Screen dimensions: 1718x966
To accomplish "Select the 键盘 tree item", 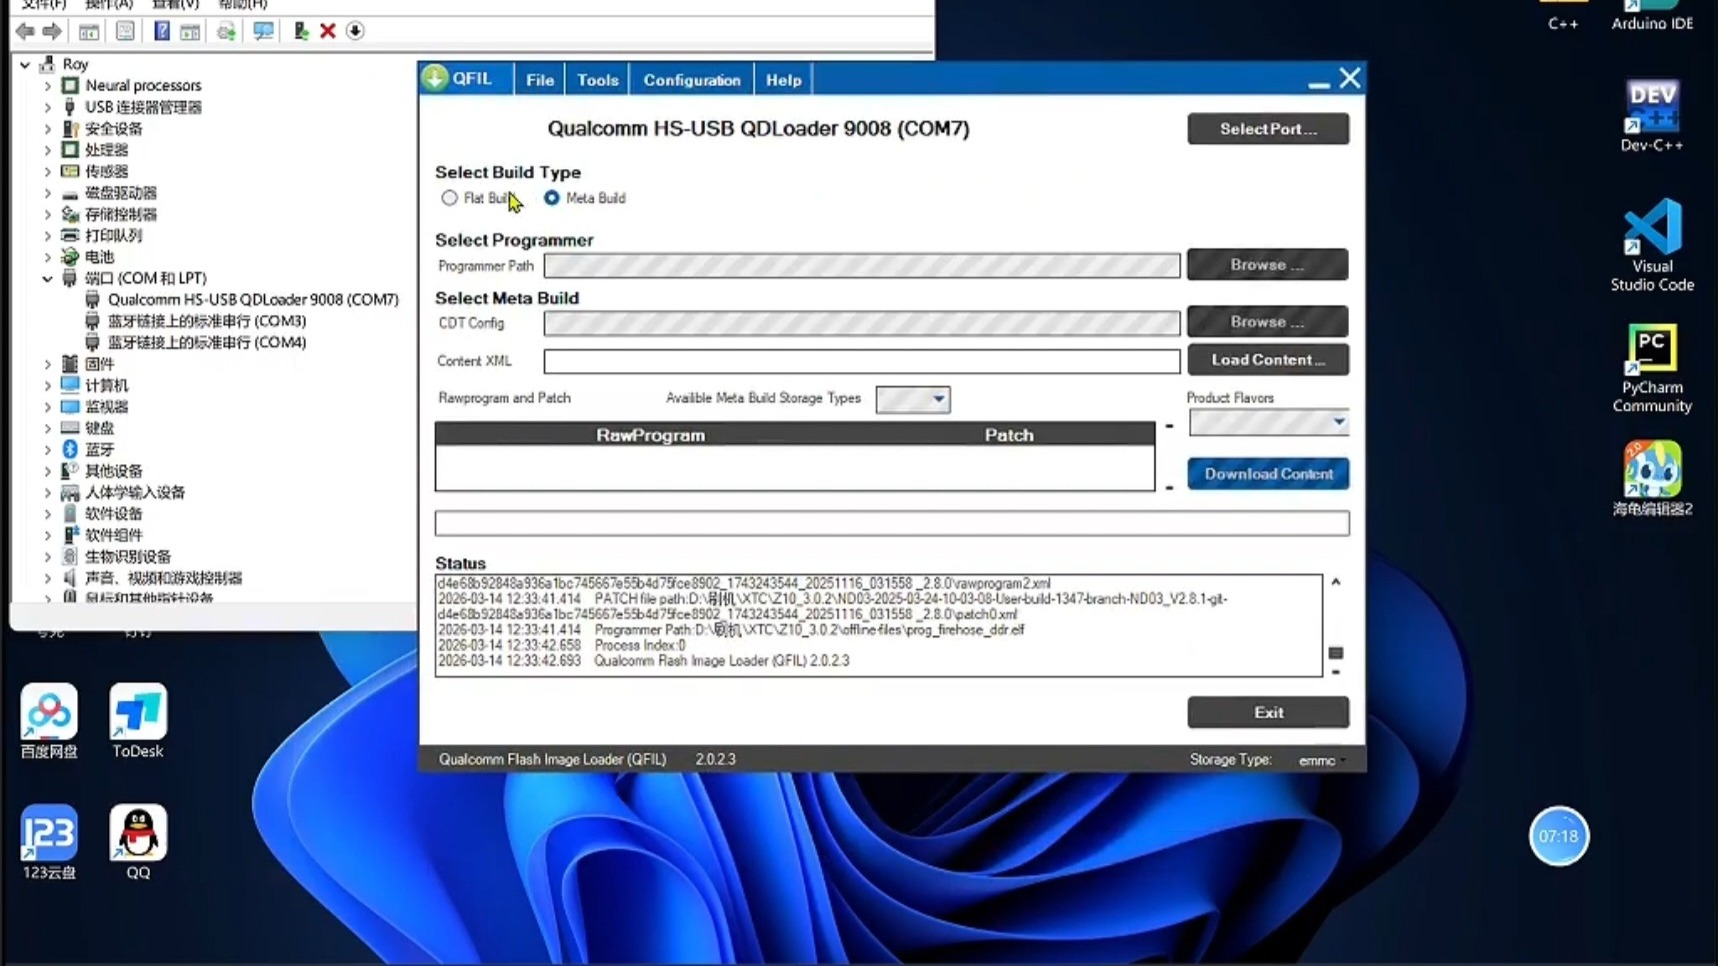I will click(99, 428).
